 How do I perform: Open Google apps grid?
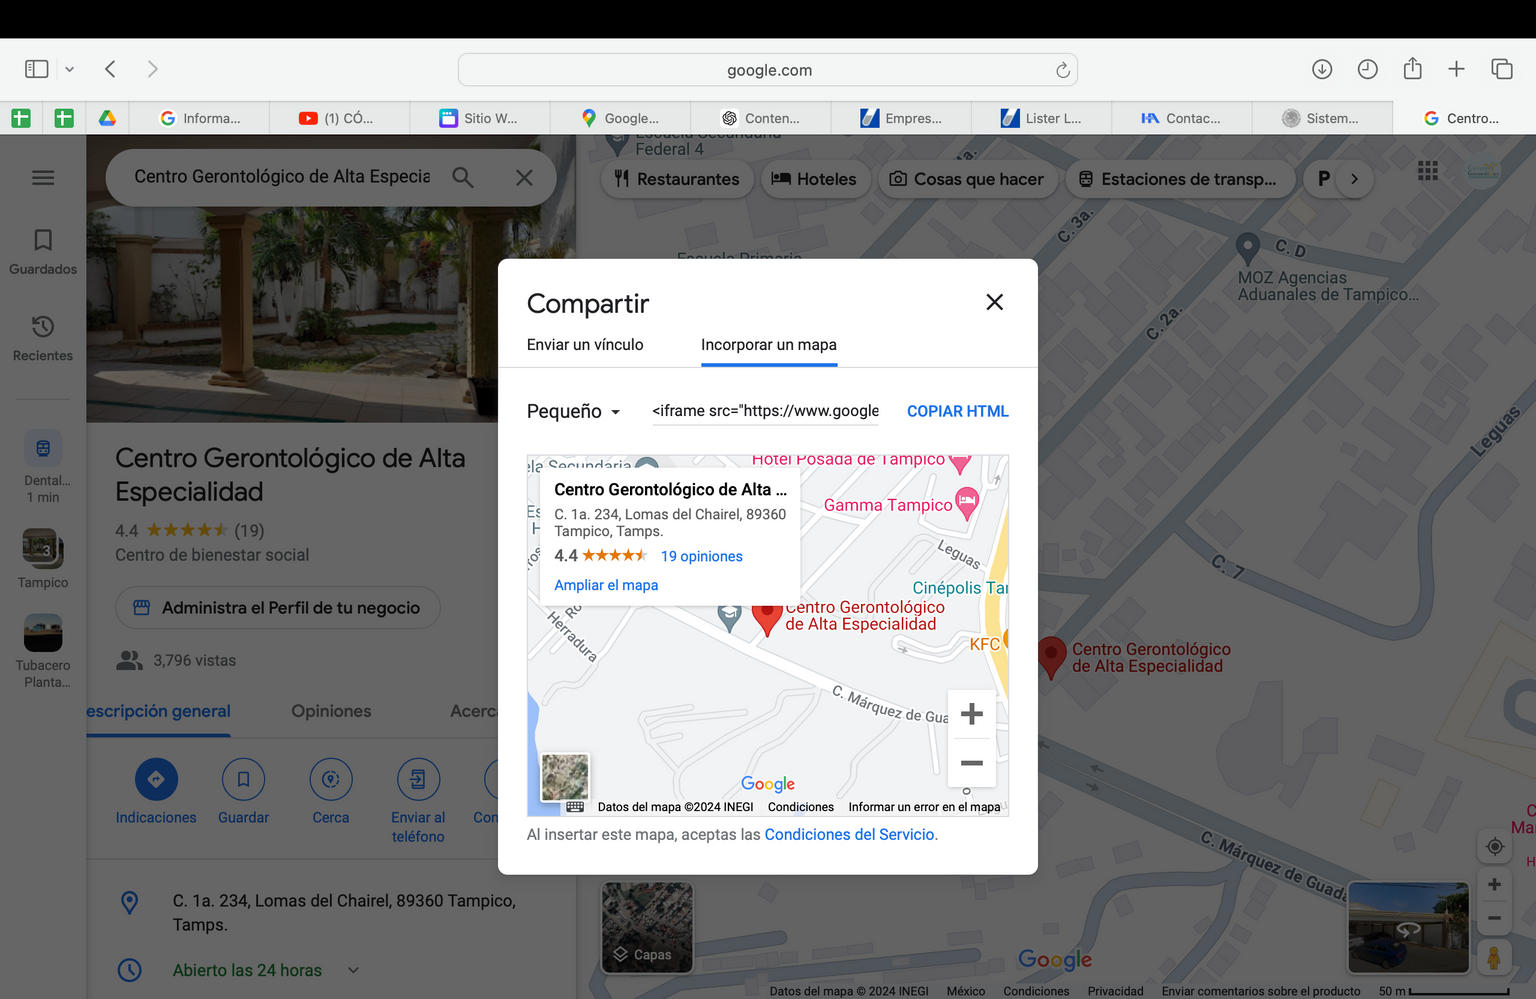click(1428, 171)
